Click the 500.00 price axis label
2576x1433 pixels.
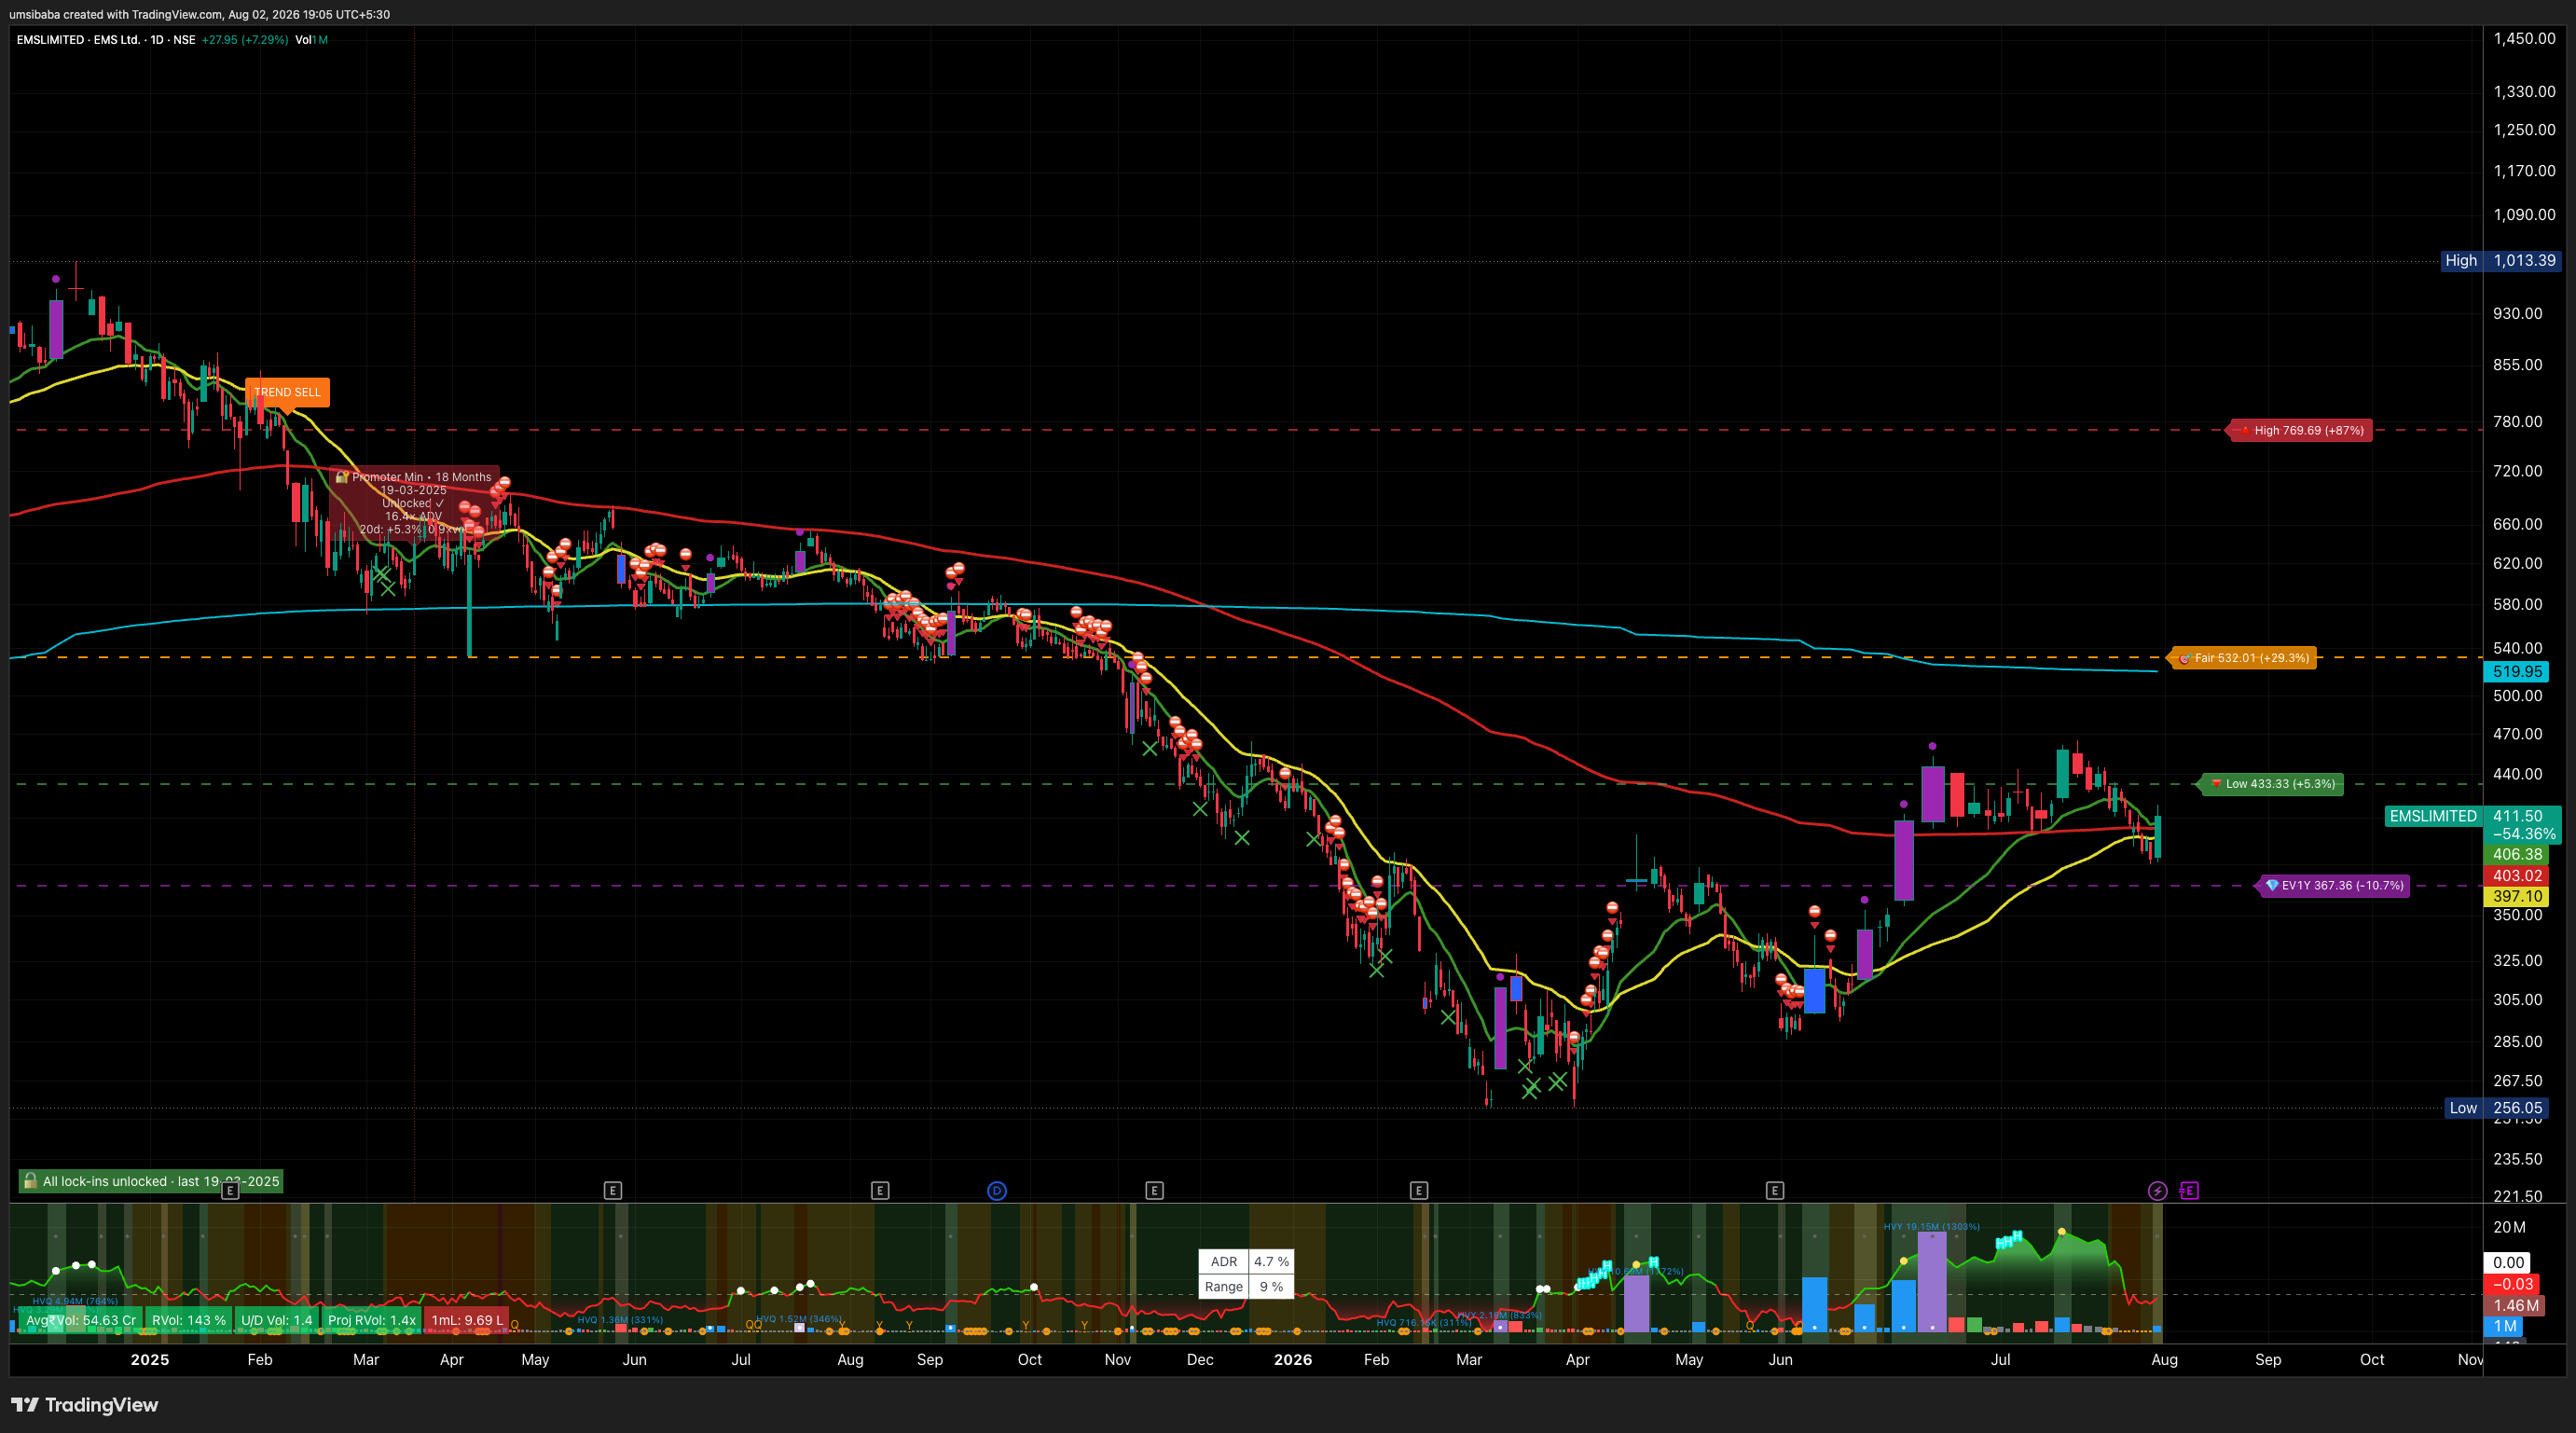coord(2517,696)
